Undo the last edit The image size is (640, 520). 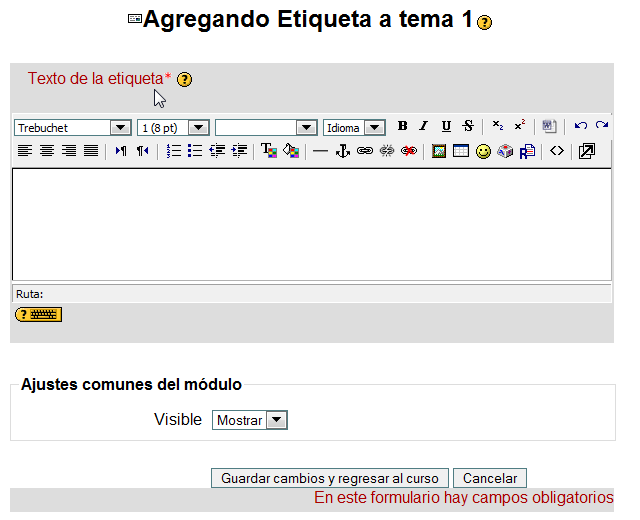pos(580,126)
